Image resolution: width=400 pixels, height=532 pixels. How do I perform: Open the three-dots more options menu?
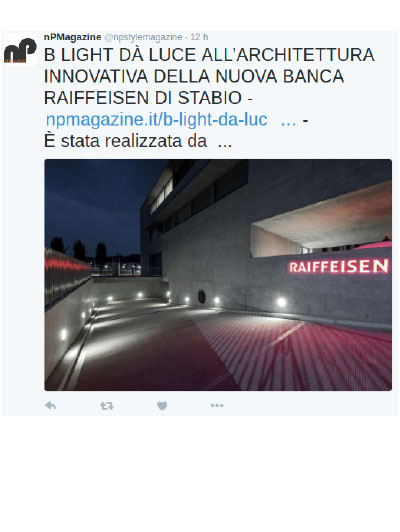click(217, 405)
